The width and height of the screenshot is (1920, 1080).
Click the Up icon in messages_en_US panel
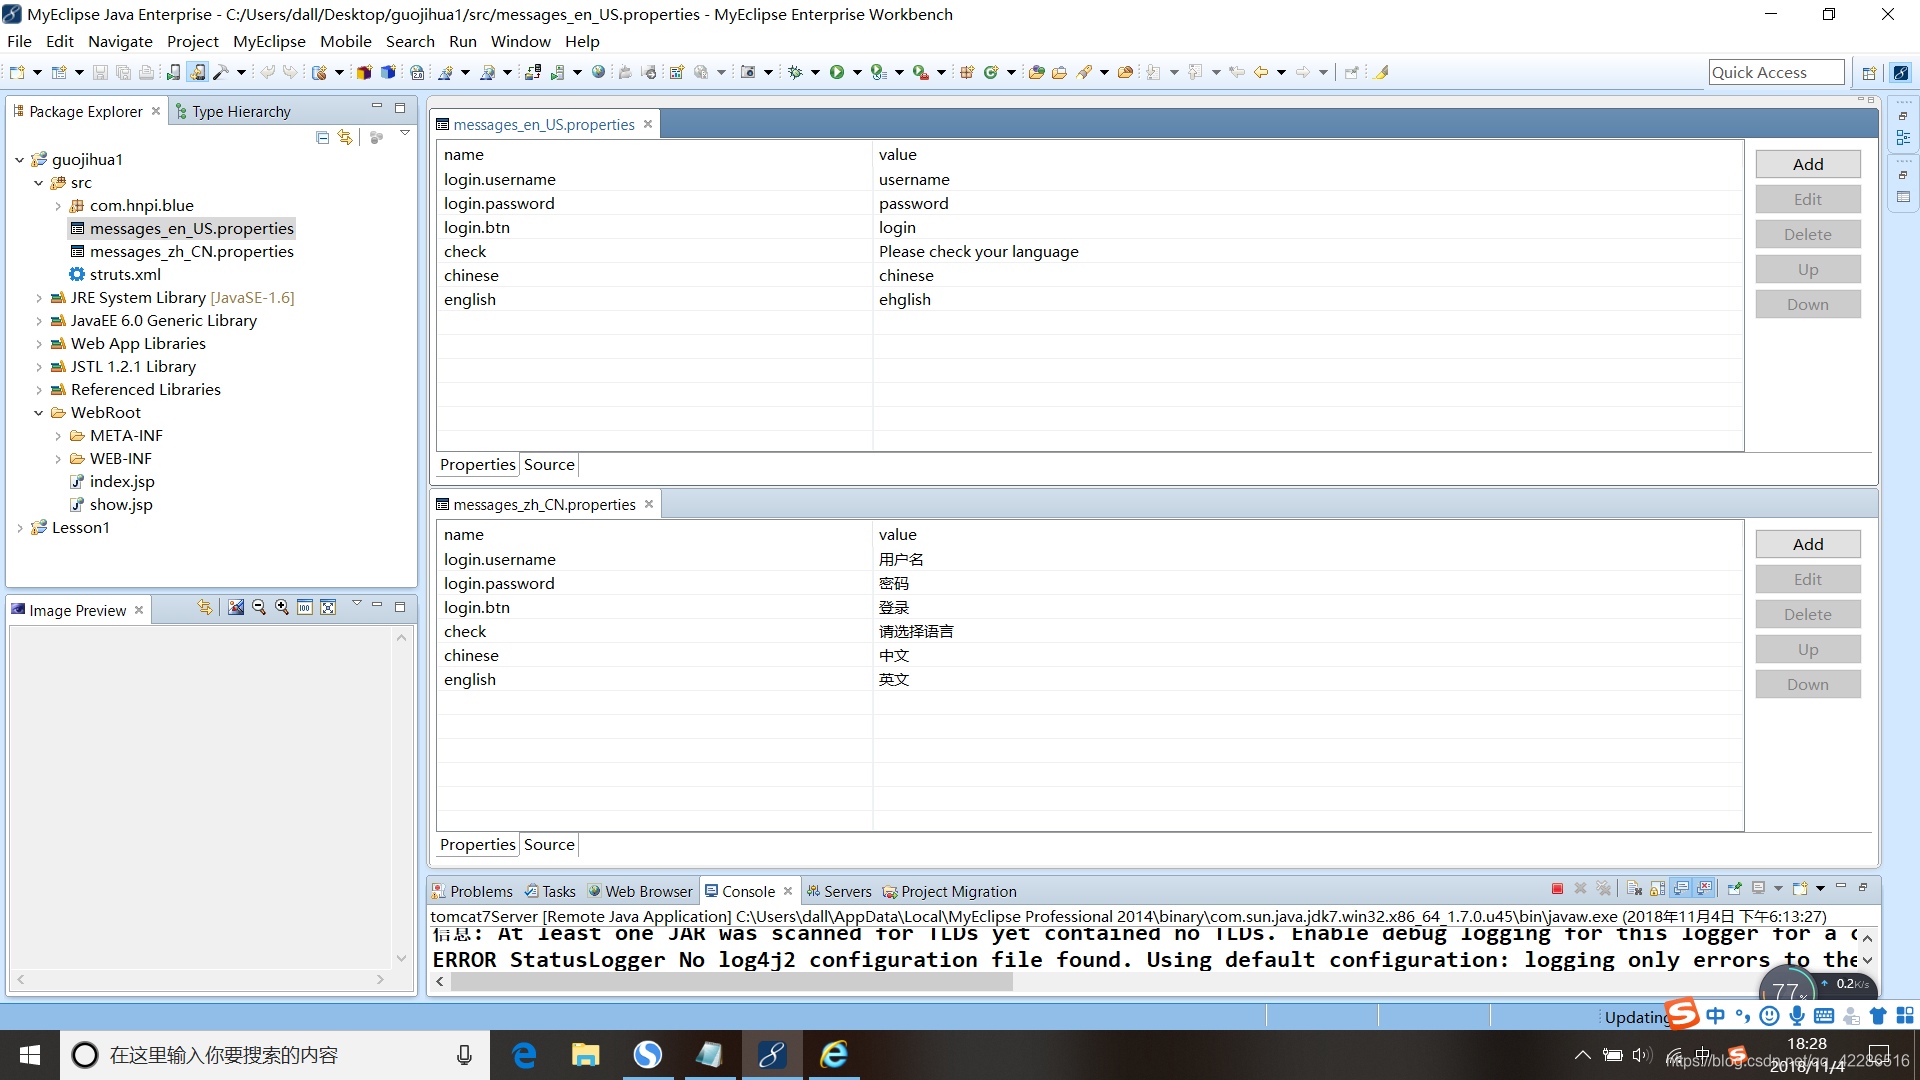tap(1807, 269)
